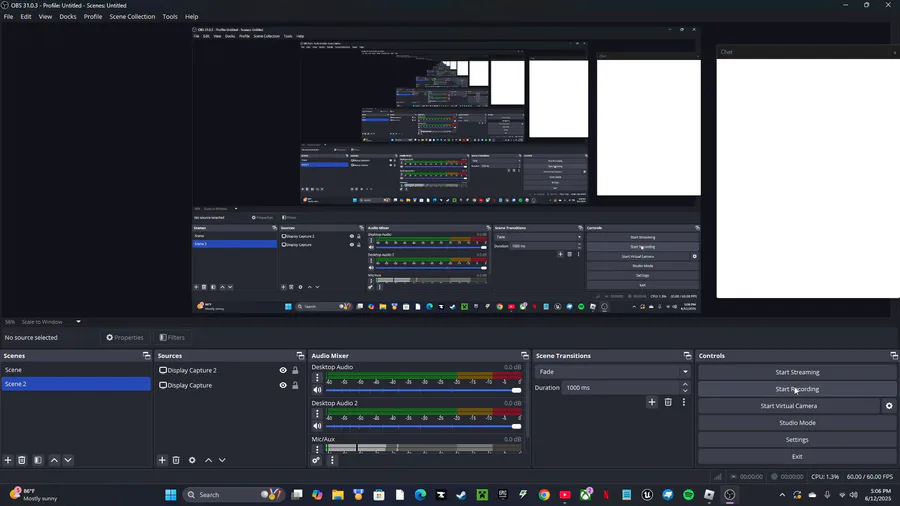Decrease transition duration with down stepper
This screenshot has width=900, height=506.
point(685,391)
